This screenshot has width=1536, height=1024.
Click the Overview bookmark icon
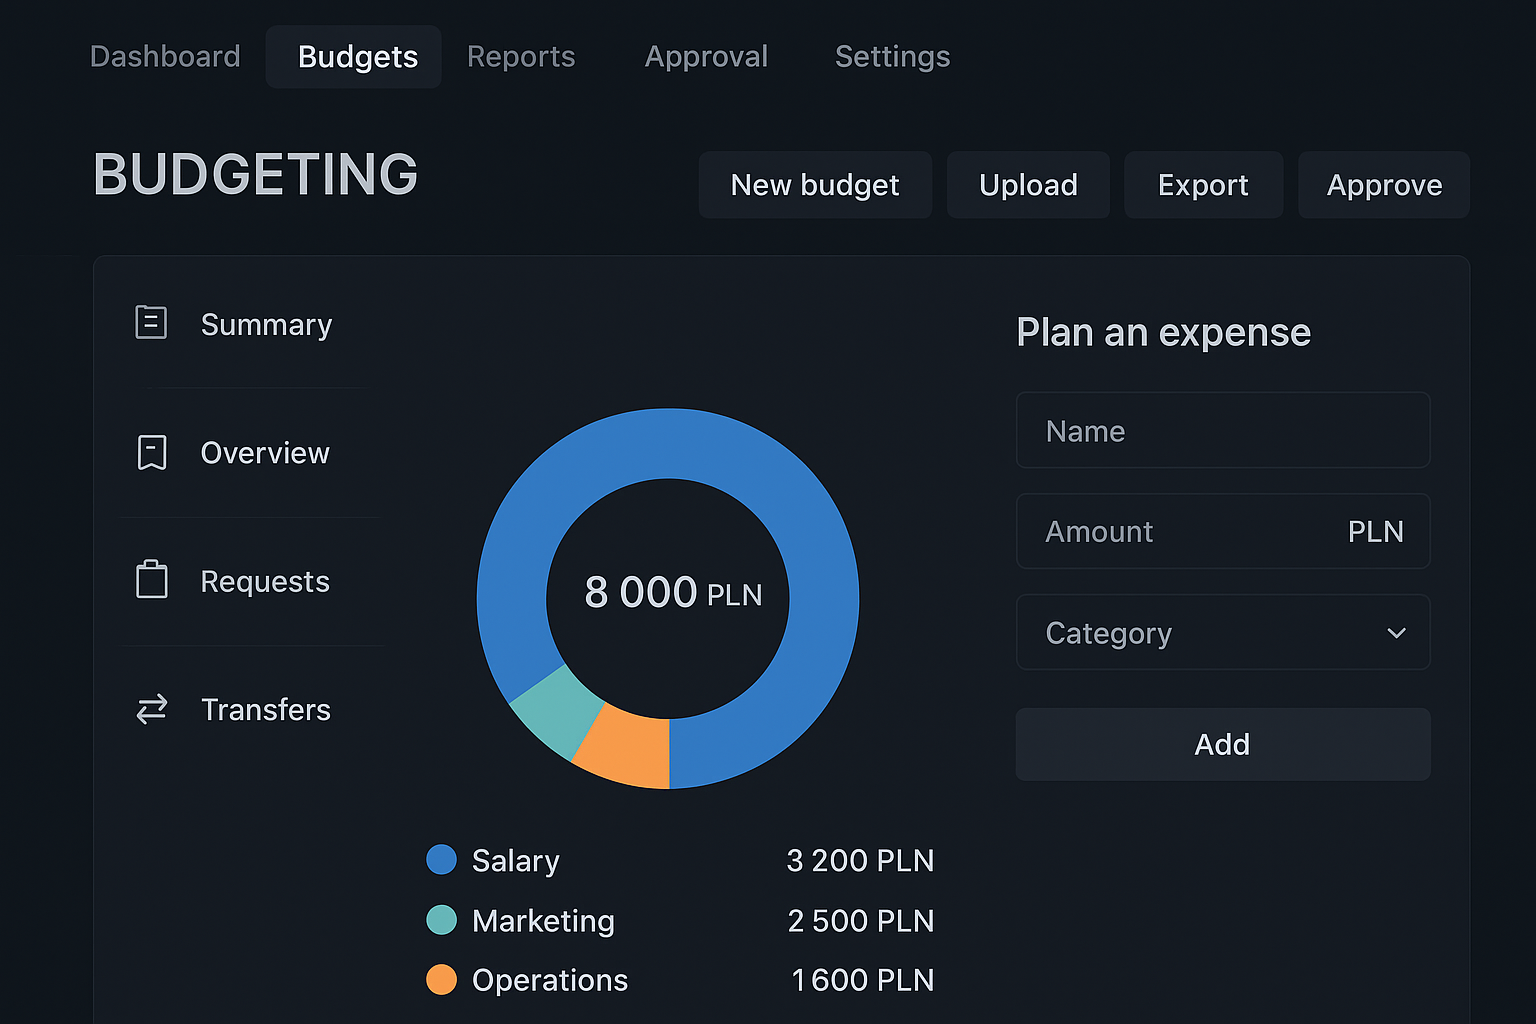pos(152,452)
